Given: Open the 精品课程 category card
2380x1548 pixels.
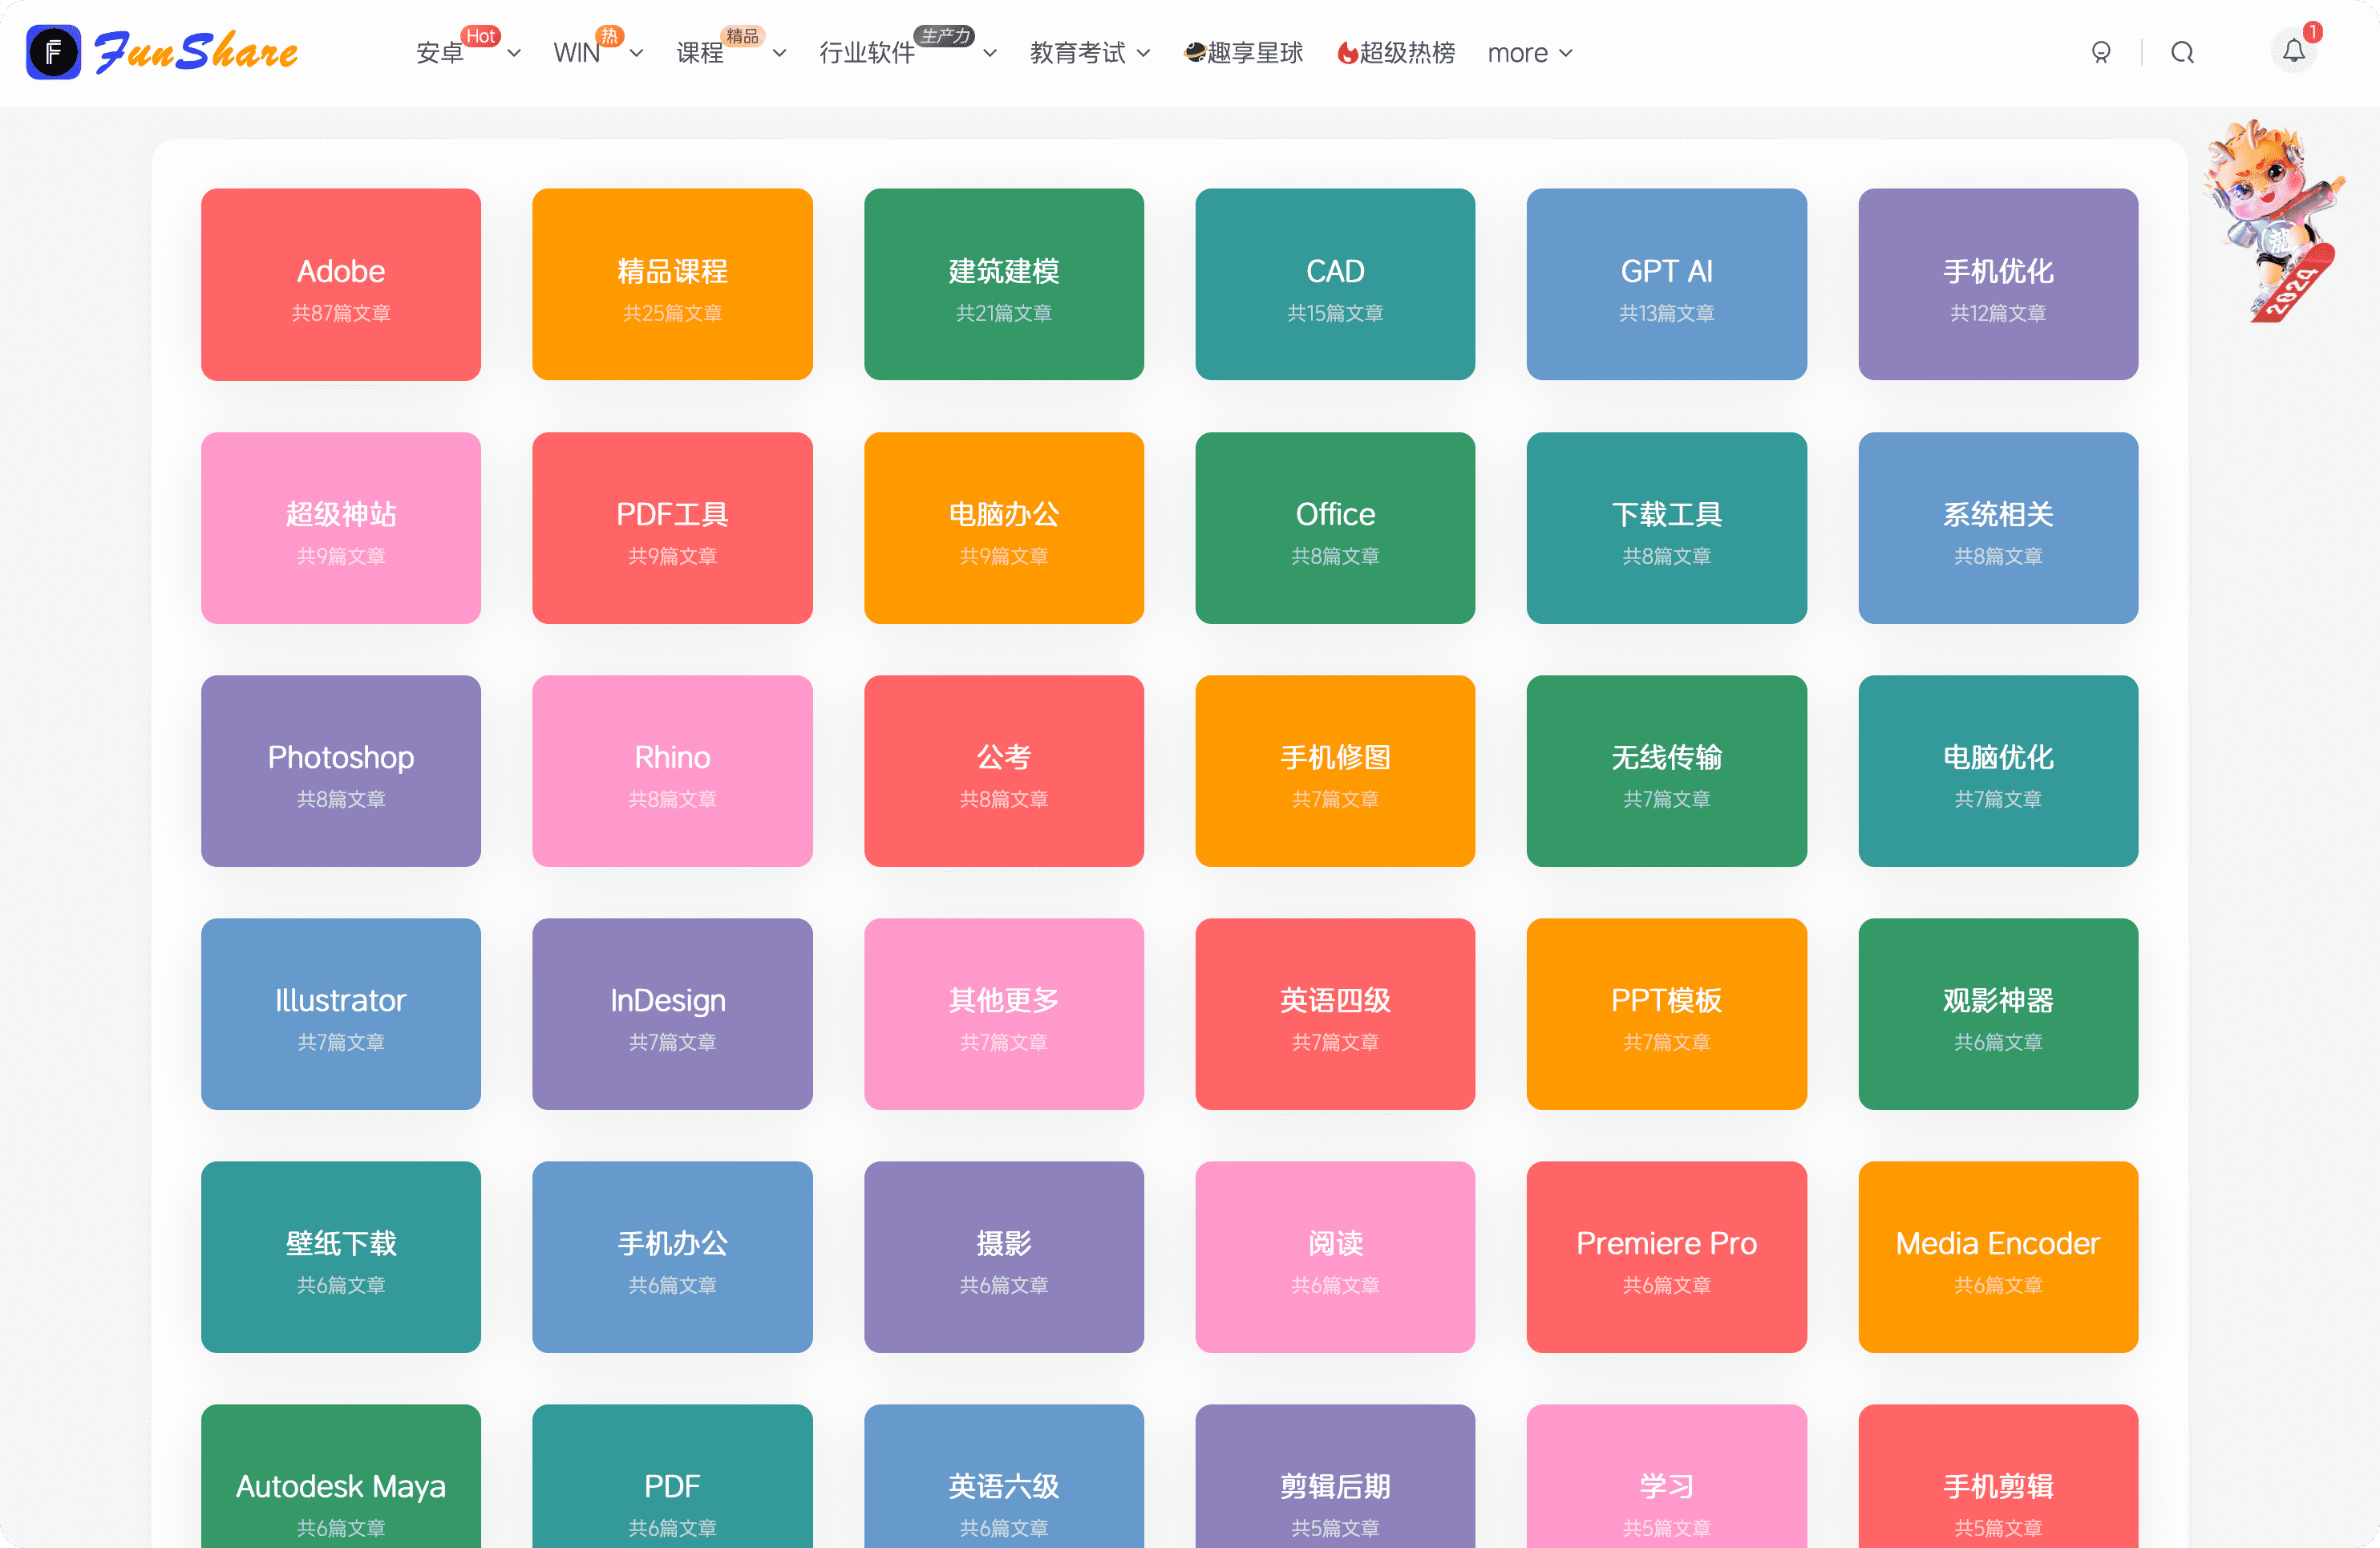Looking at the screenshot, I should click(x=672, y=284).
